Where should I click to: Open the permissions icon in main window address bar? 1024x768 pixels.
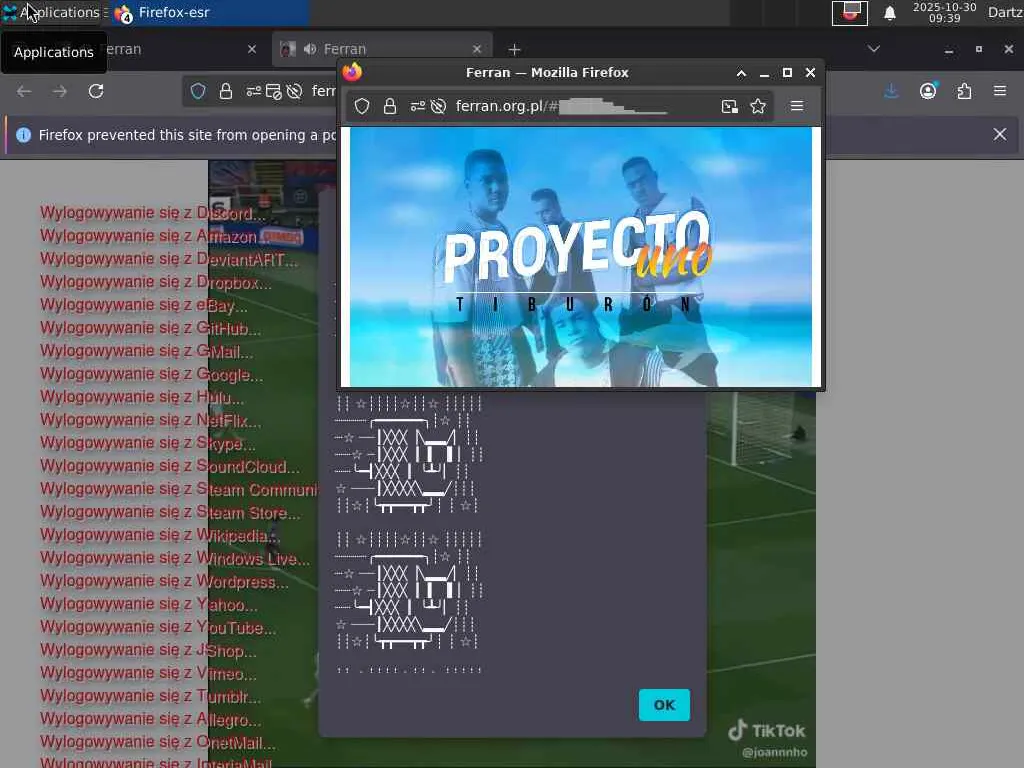point(253,91)
